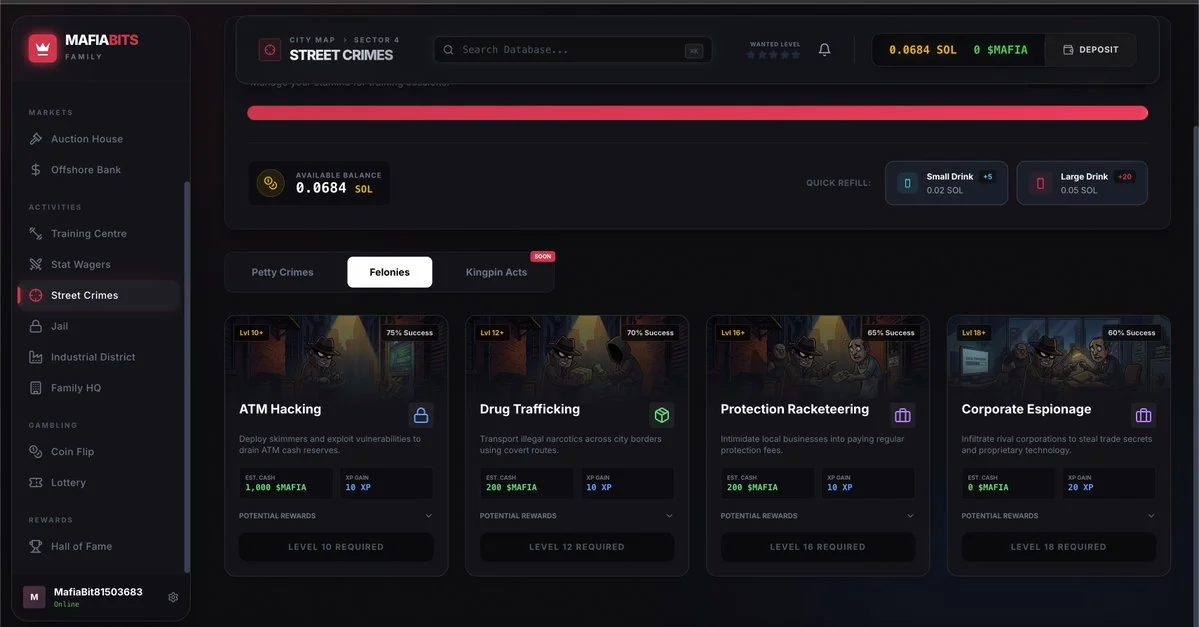Open notifications bell icon
This screenshot has width=1199, height=627.
pos(824,50)
